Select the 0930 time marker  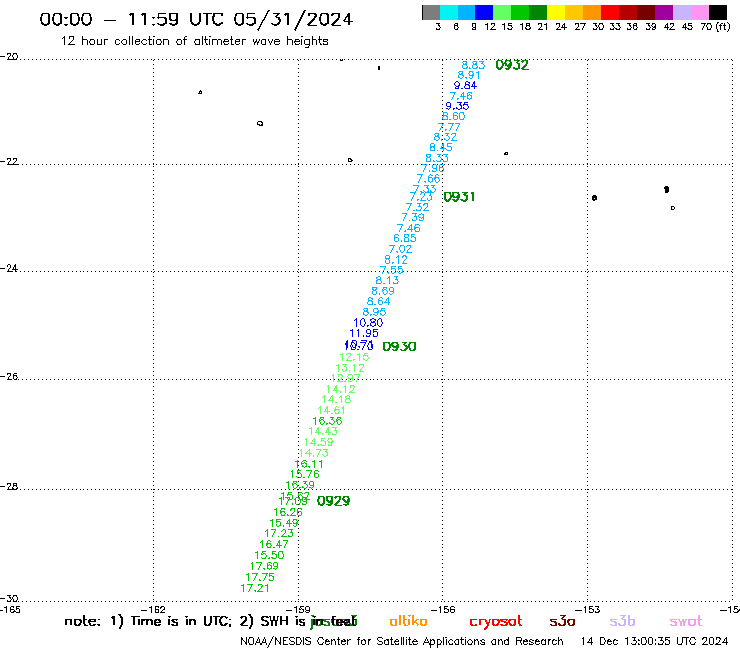(x=399, y=346)
